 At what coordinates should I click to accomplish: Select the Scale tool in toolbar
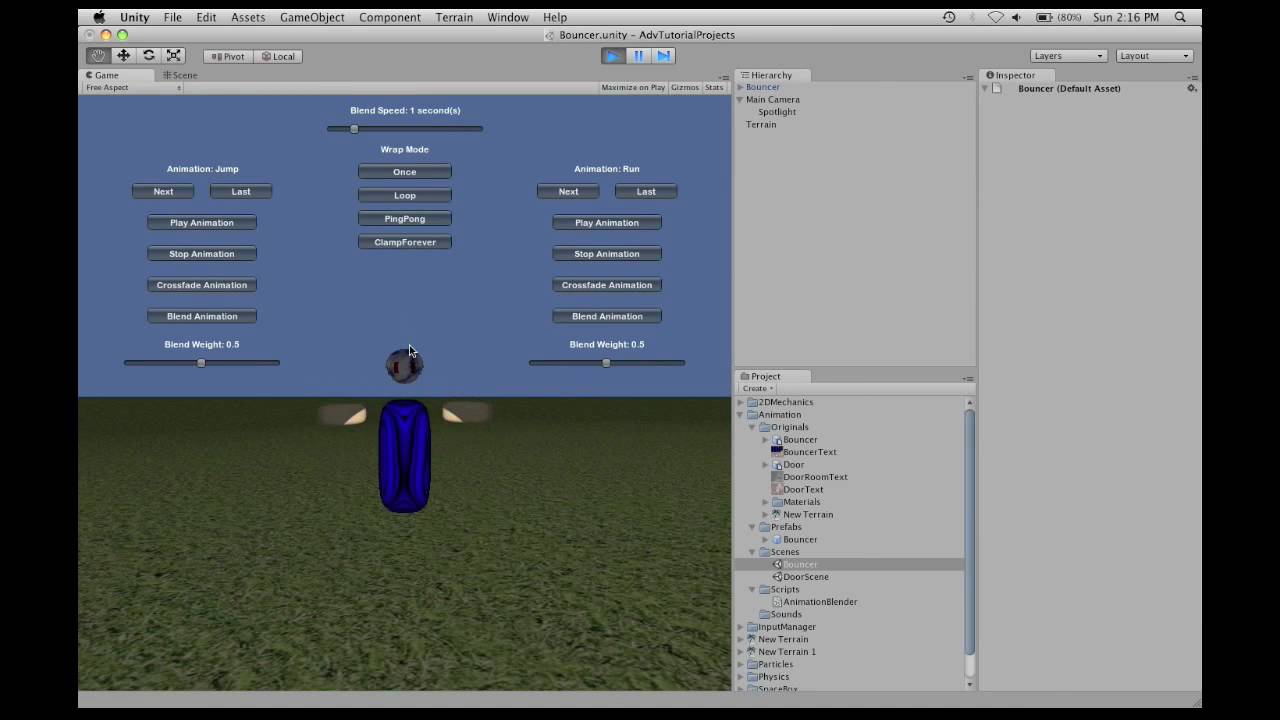coord(174,56)
